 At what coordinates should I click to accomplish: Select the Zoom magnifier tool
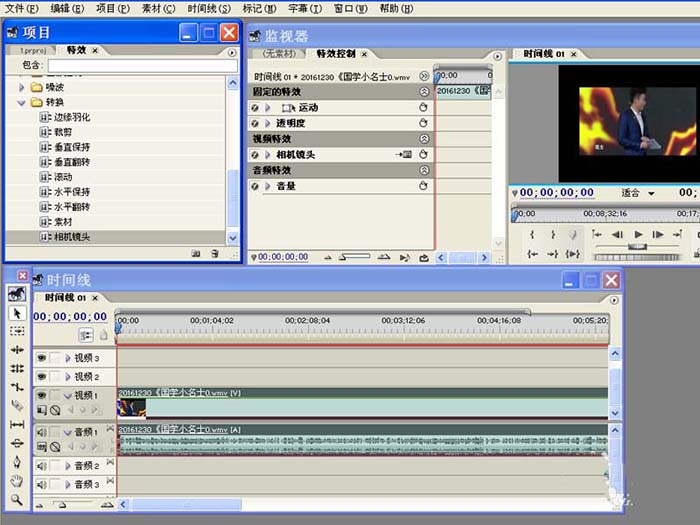point(17,500)
